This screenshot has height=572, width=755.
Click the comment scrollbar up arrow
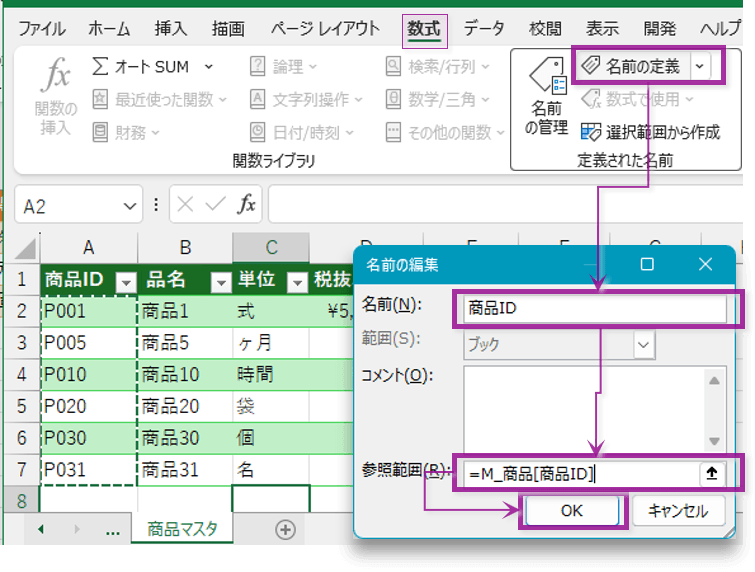pyautogui.click(x=715, y=380)
